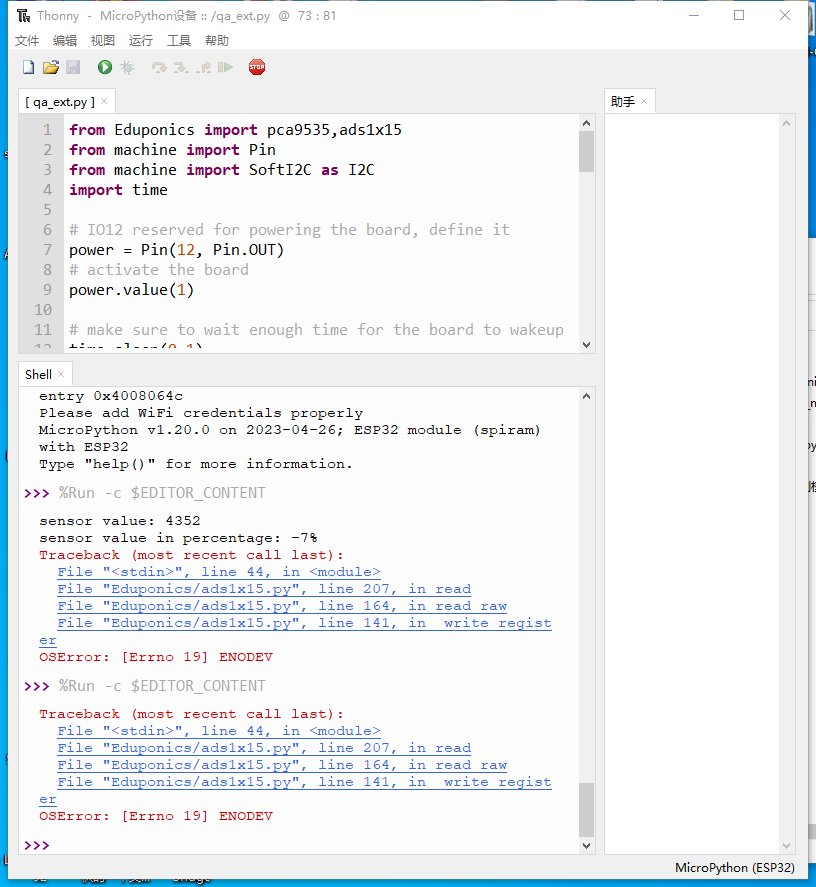Open first traceback link '<stdin>' line 44

219,572
